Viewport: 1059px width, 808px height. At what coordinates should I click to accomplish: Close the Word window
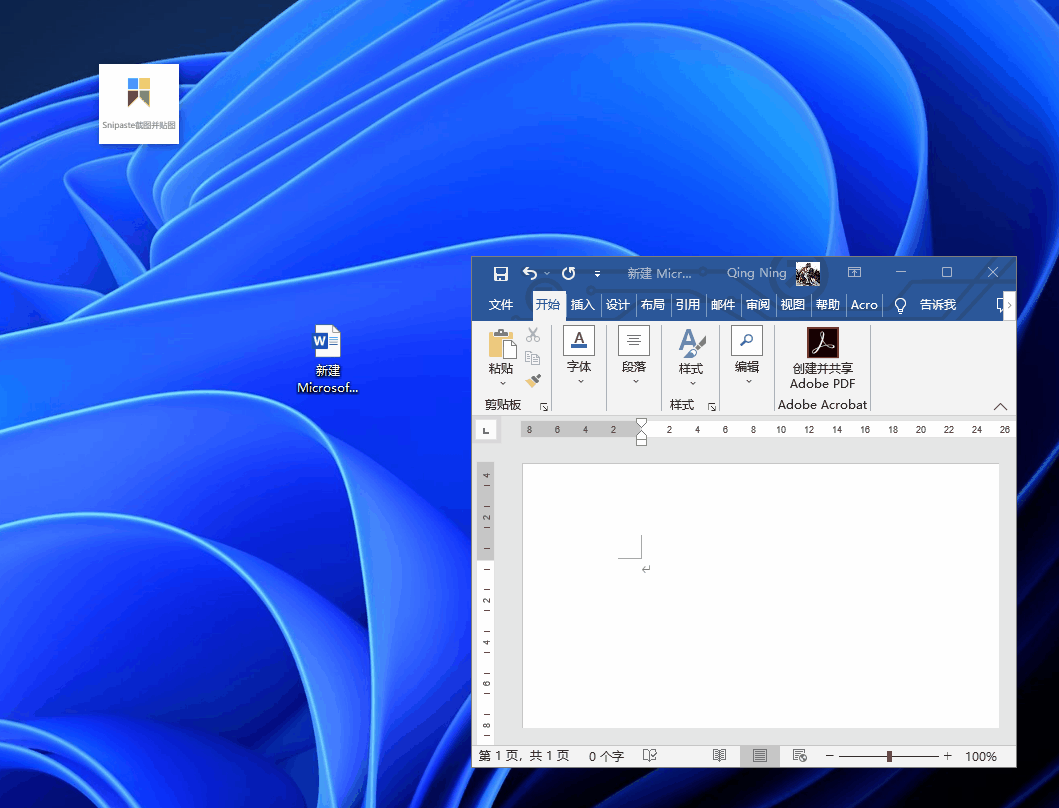(x=993, y=272)
